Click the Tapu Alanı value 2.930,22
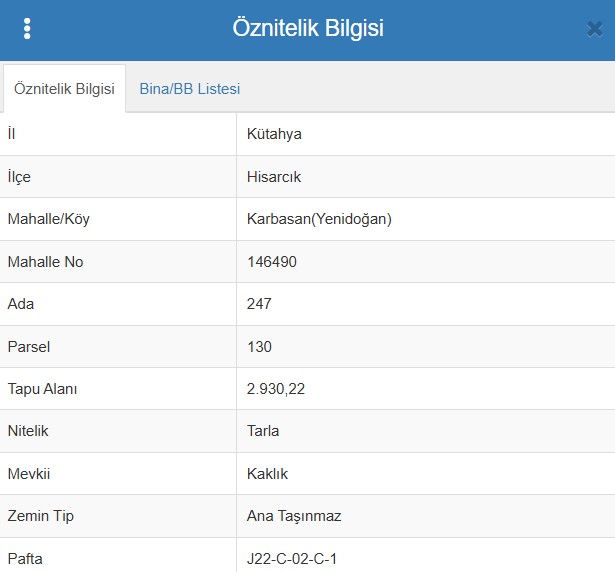 276,389
